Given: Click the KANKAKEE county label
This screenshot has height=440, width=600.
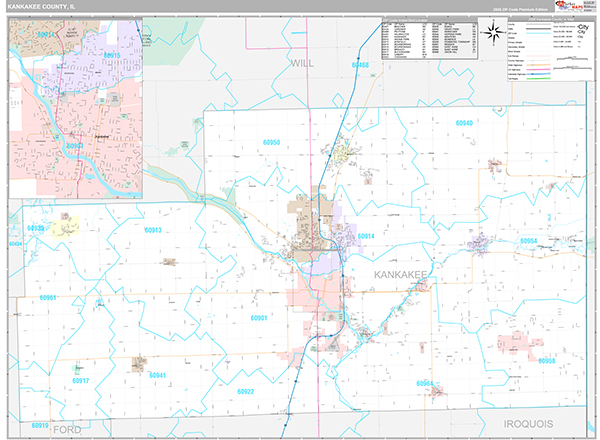Looking at the screenshot, I should coord(400,275).
